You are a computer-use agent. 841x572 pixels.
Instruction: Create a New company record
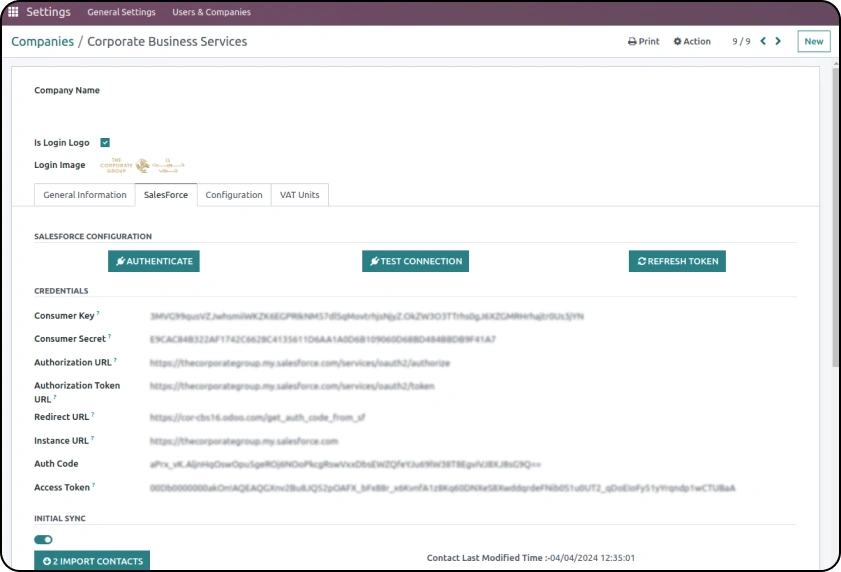point(814,41)
